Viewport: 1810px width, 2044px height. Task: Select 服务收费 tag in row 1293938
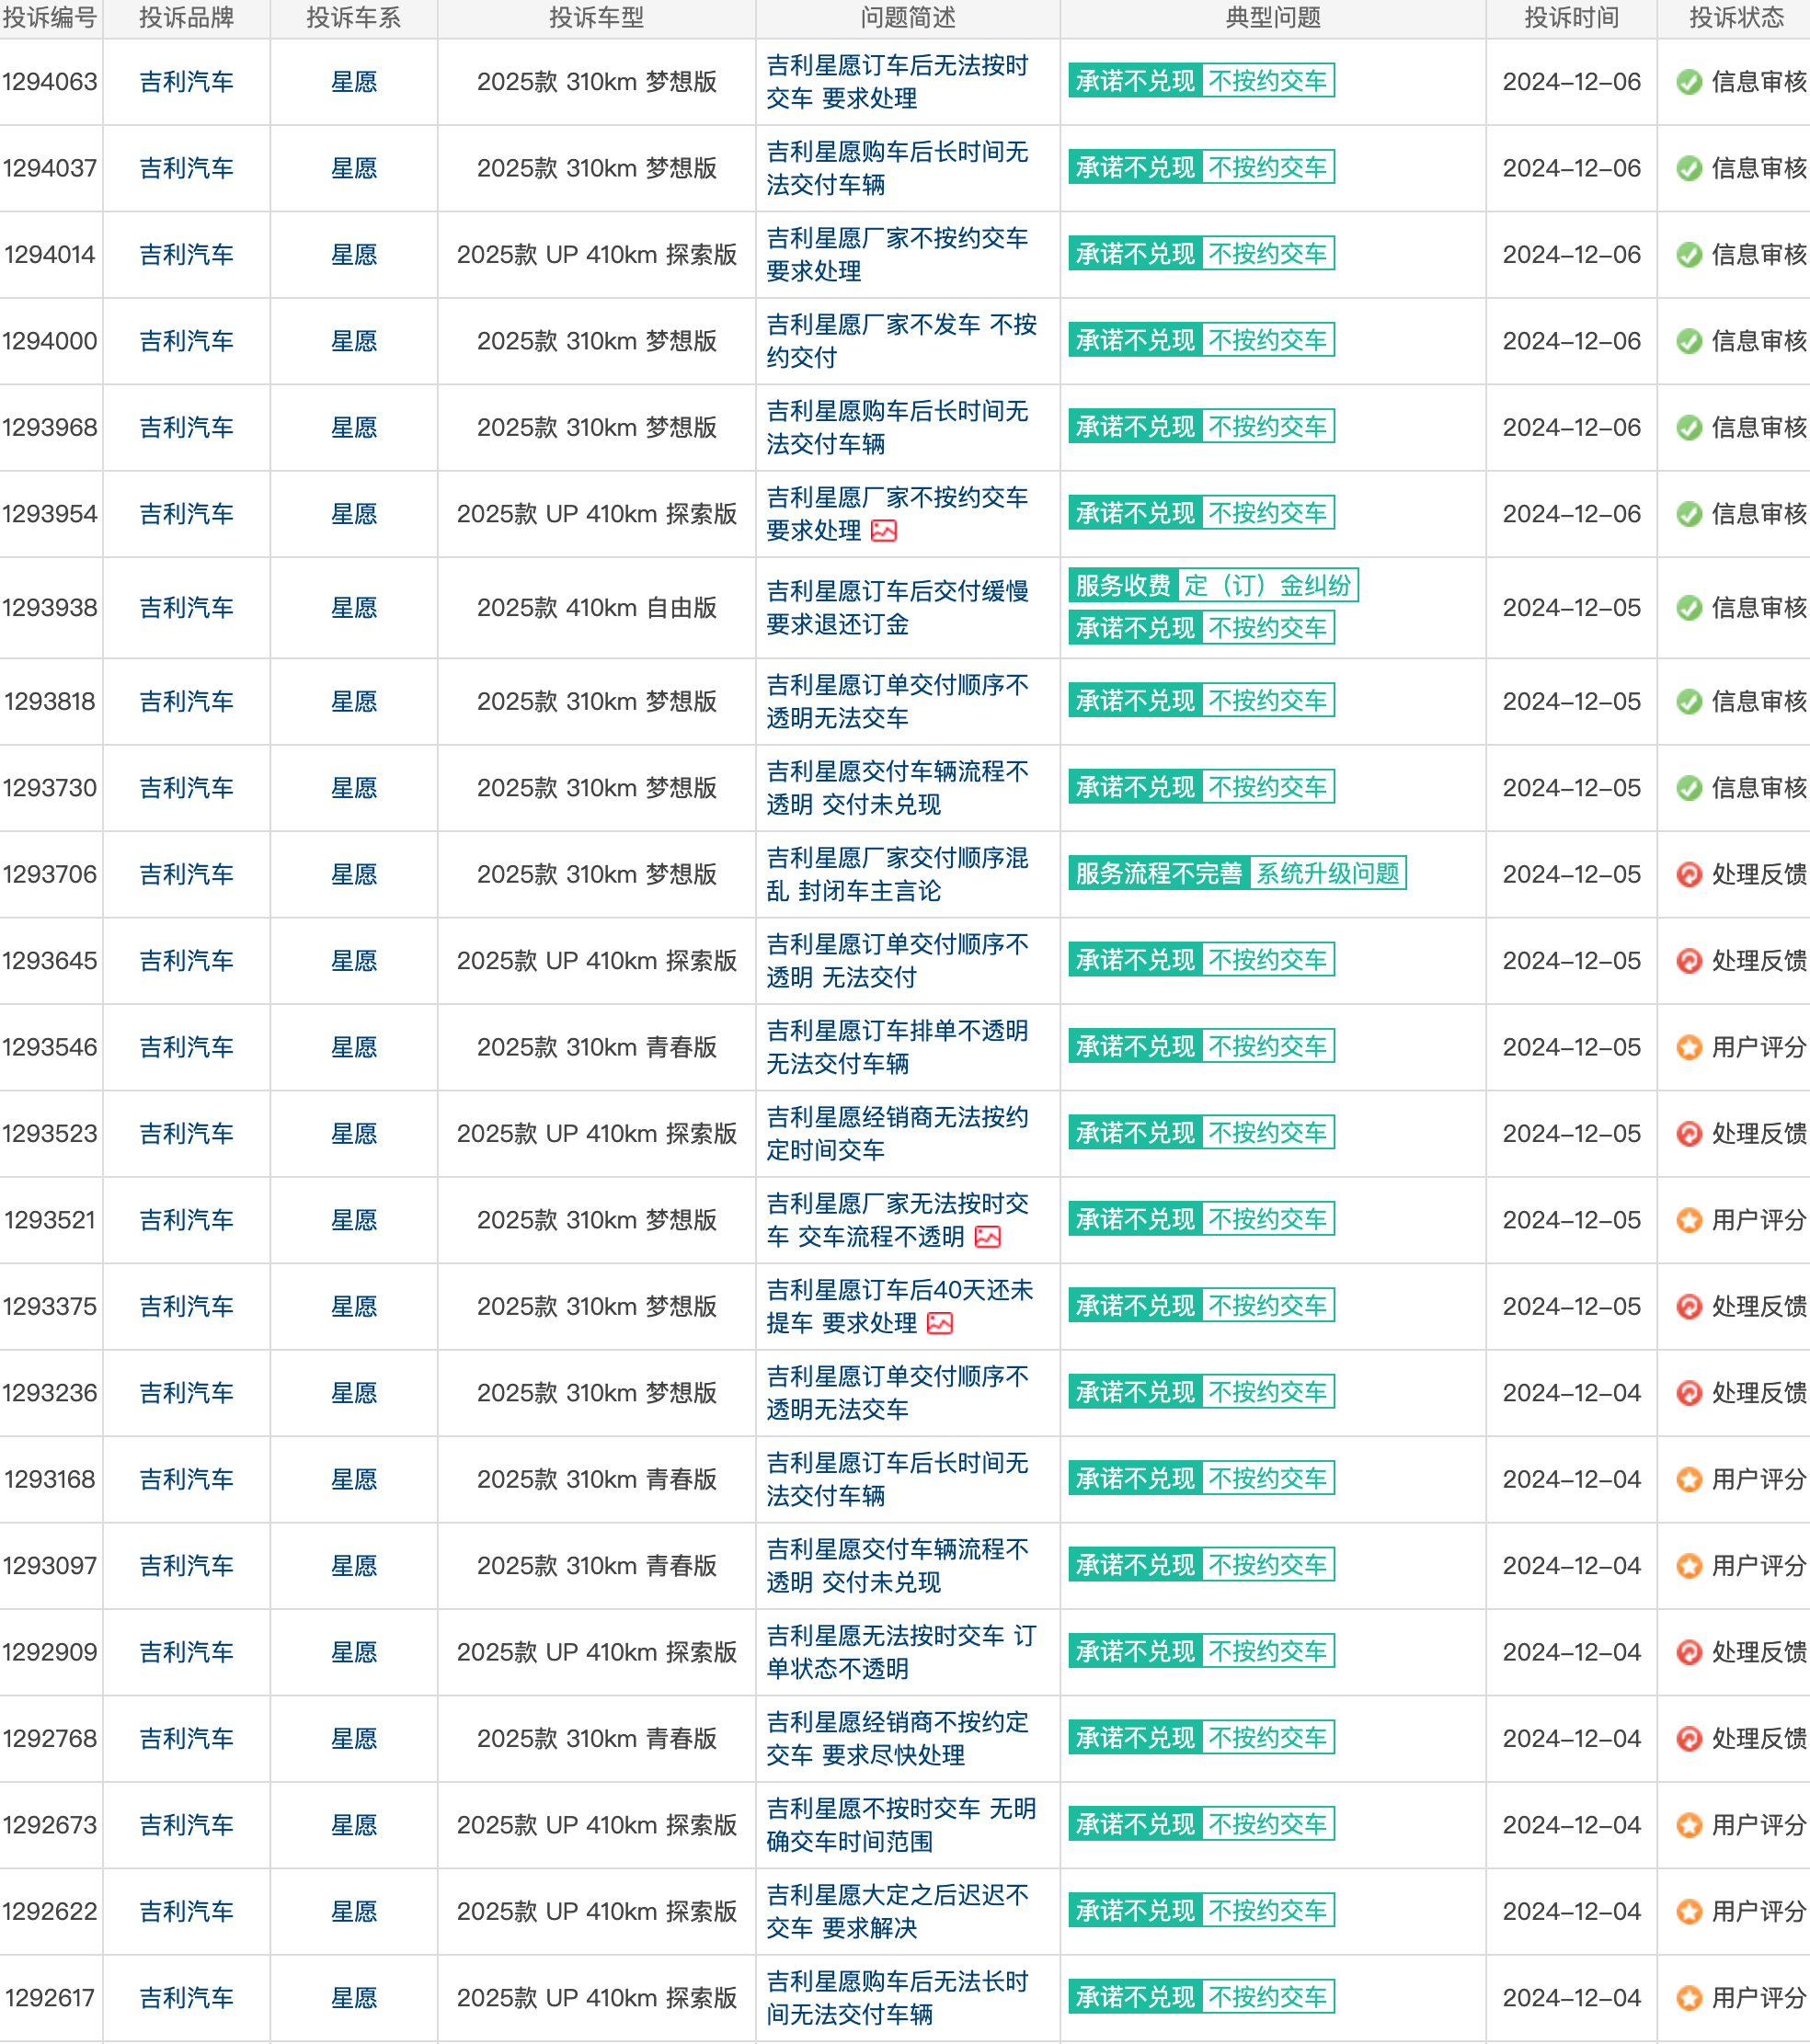[1123, 585]
